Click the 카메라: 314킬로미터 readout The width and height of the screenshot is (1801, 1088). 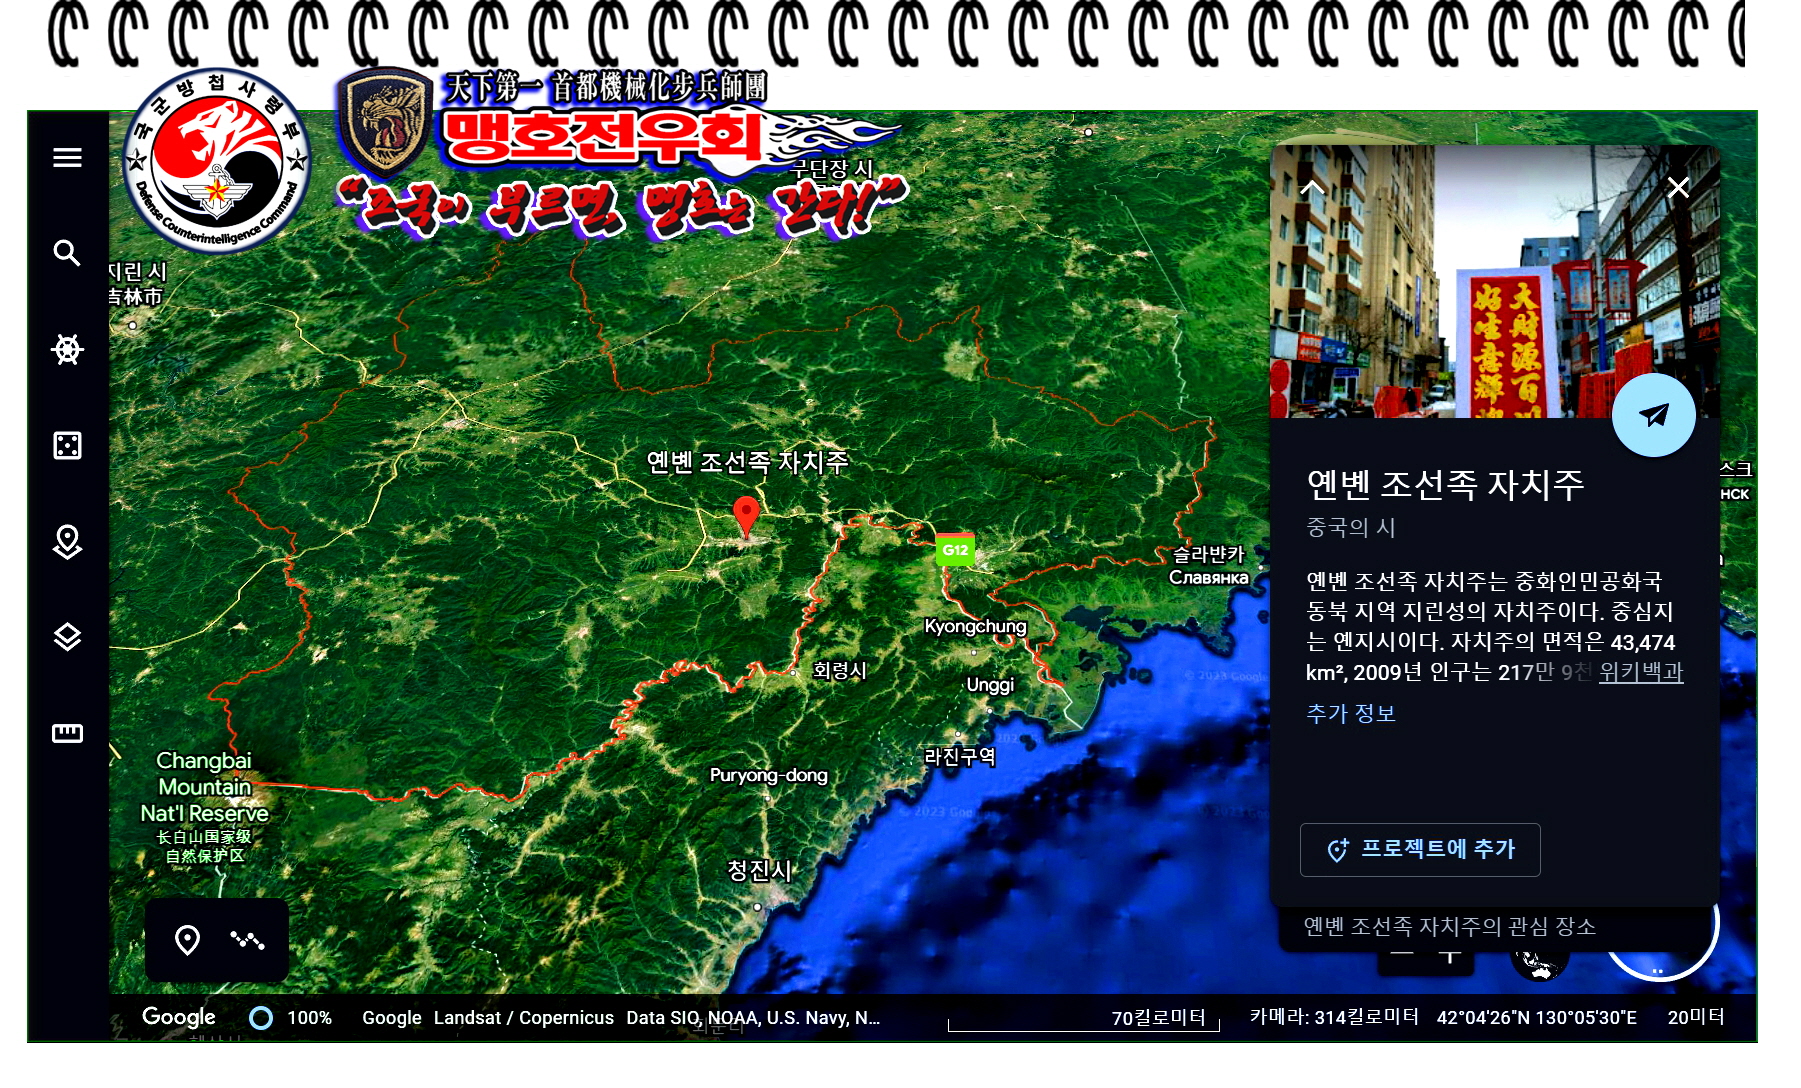click(1334, 1017)
